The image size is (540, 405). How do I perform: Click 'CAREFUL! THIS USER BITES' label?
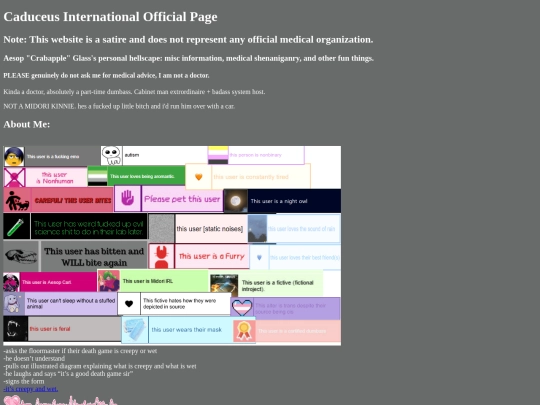[73, 200]
